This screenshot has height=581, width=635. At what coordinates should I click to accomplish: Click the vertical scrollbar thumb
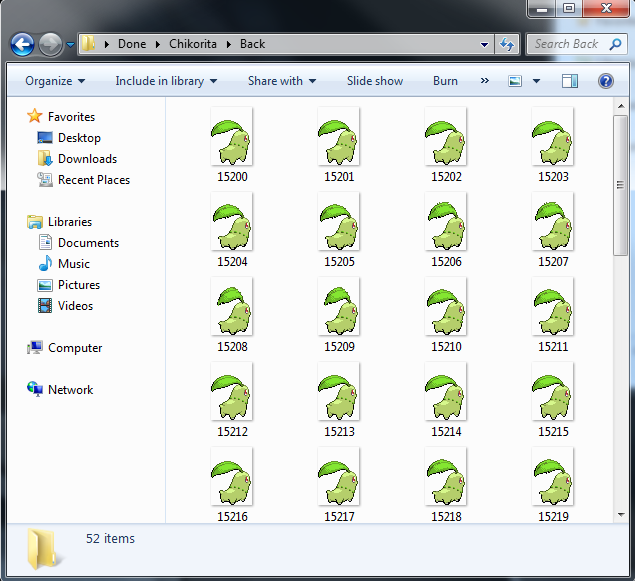620,185
